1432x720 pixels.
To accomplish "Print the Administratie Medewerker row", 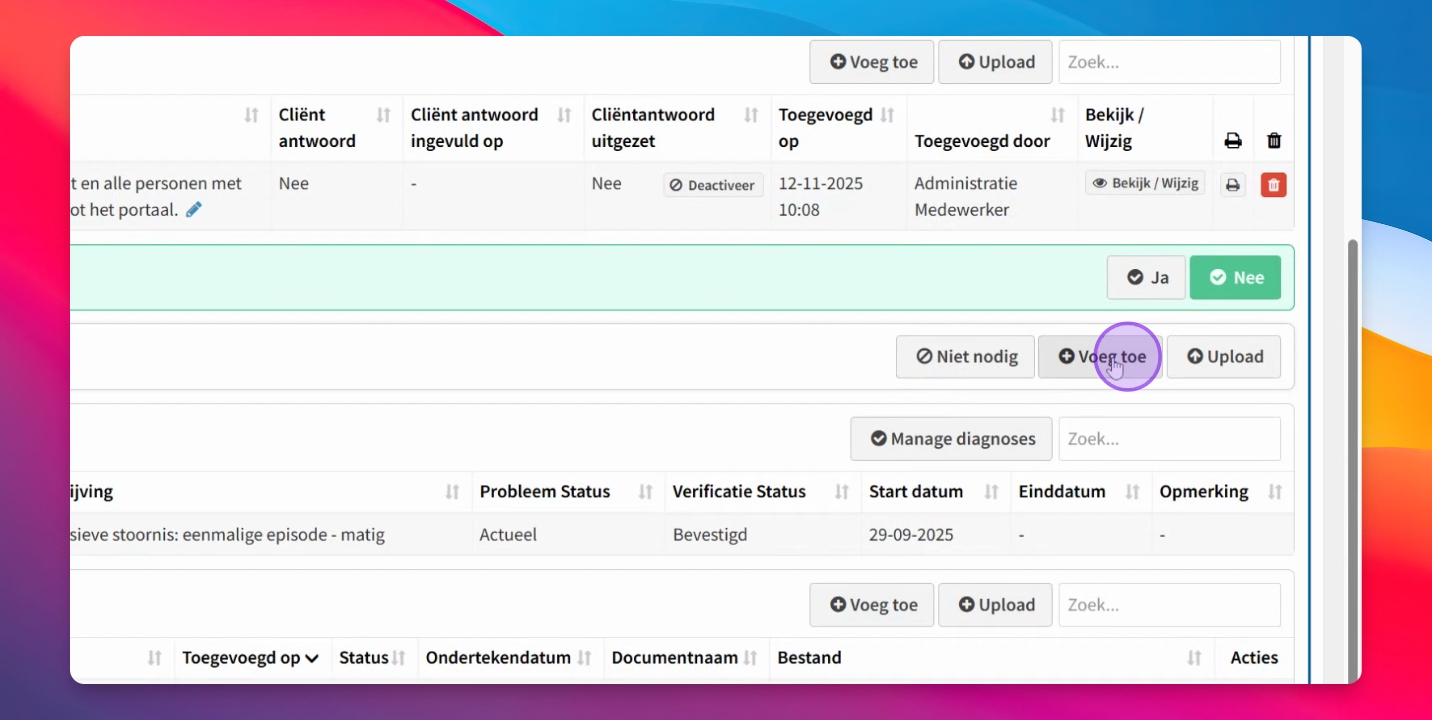I will tap(1233, 185).
